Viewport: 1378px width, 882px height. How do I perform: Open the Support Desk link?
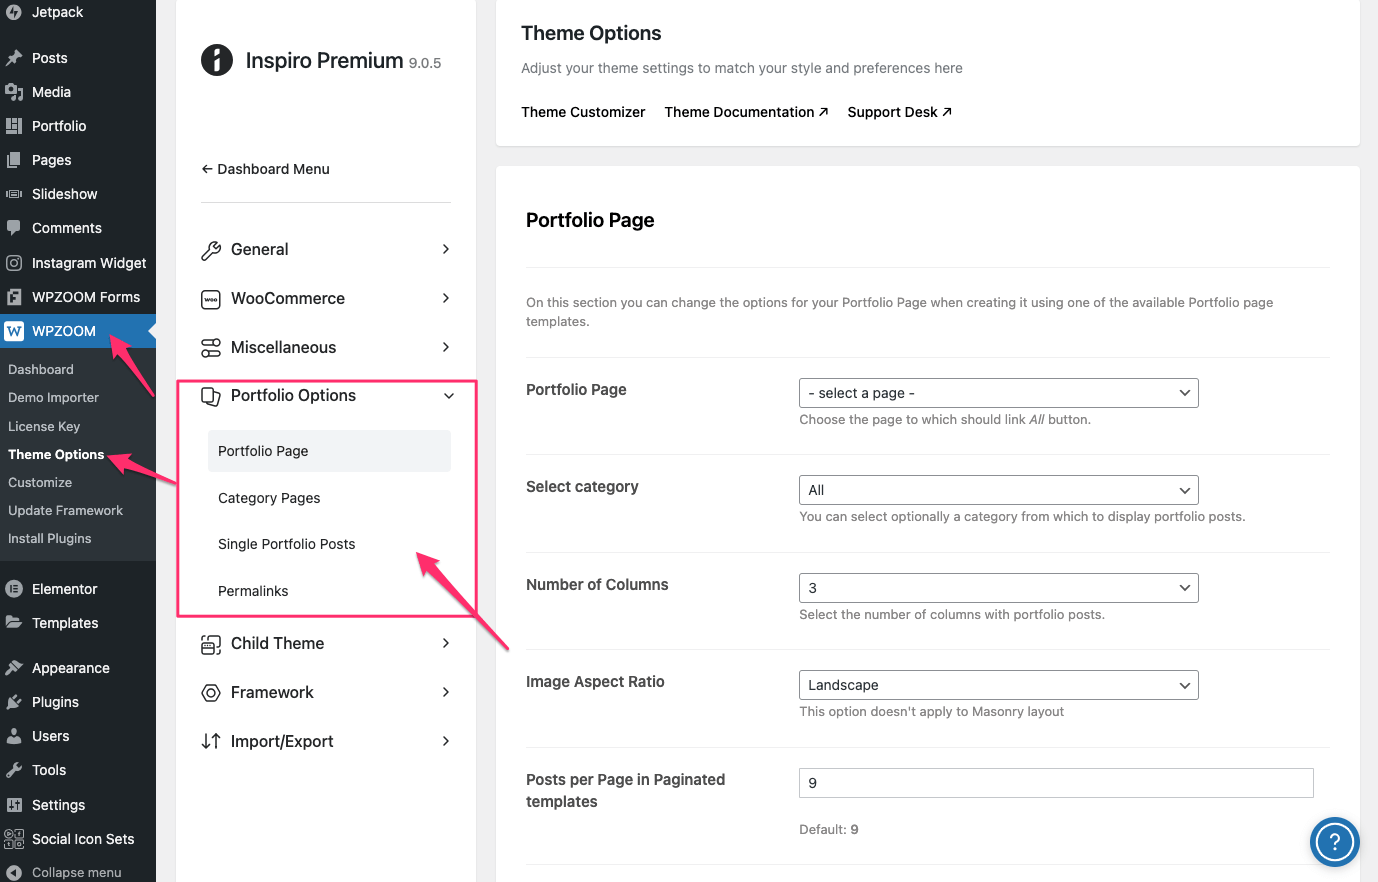(899, 112)
